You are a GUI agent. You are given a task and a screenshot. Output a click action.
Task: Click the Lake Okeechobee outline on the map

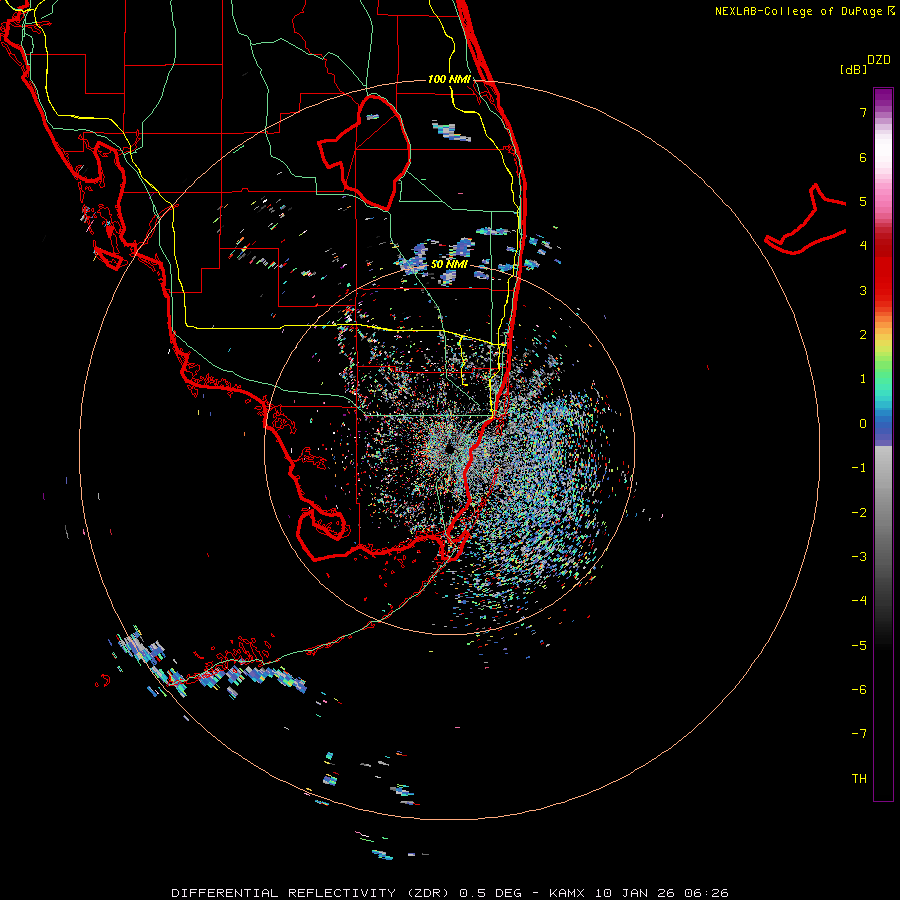pyautogui.click(x=364, y=152)
